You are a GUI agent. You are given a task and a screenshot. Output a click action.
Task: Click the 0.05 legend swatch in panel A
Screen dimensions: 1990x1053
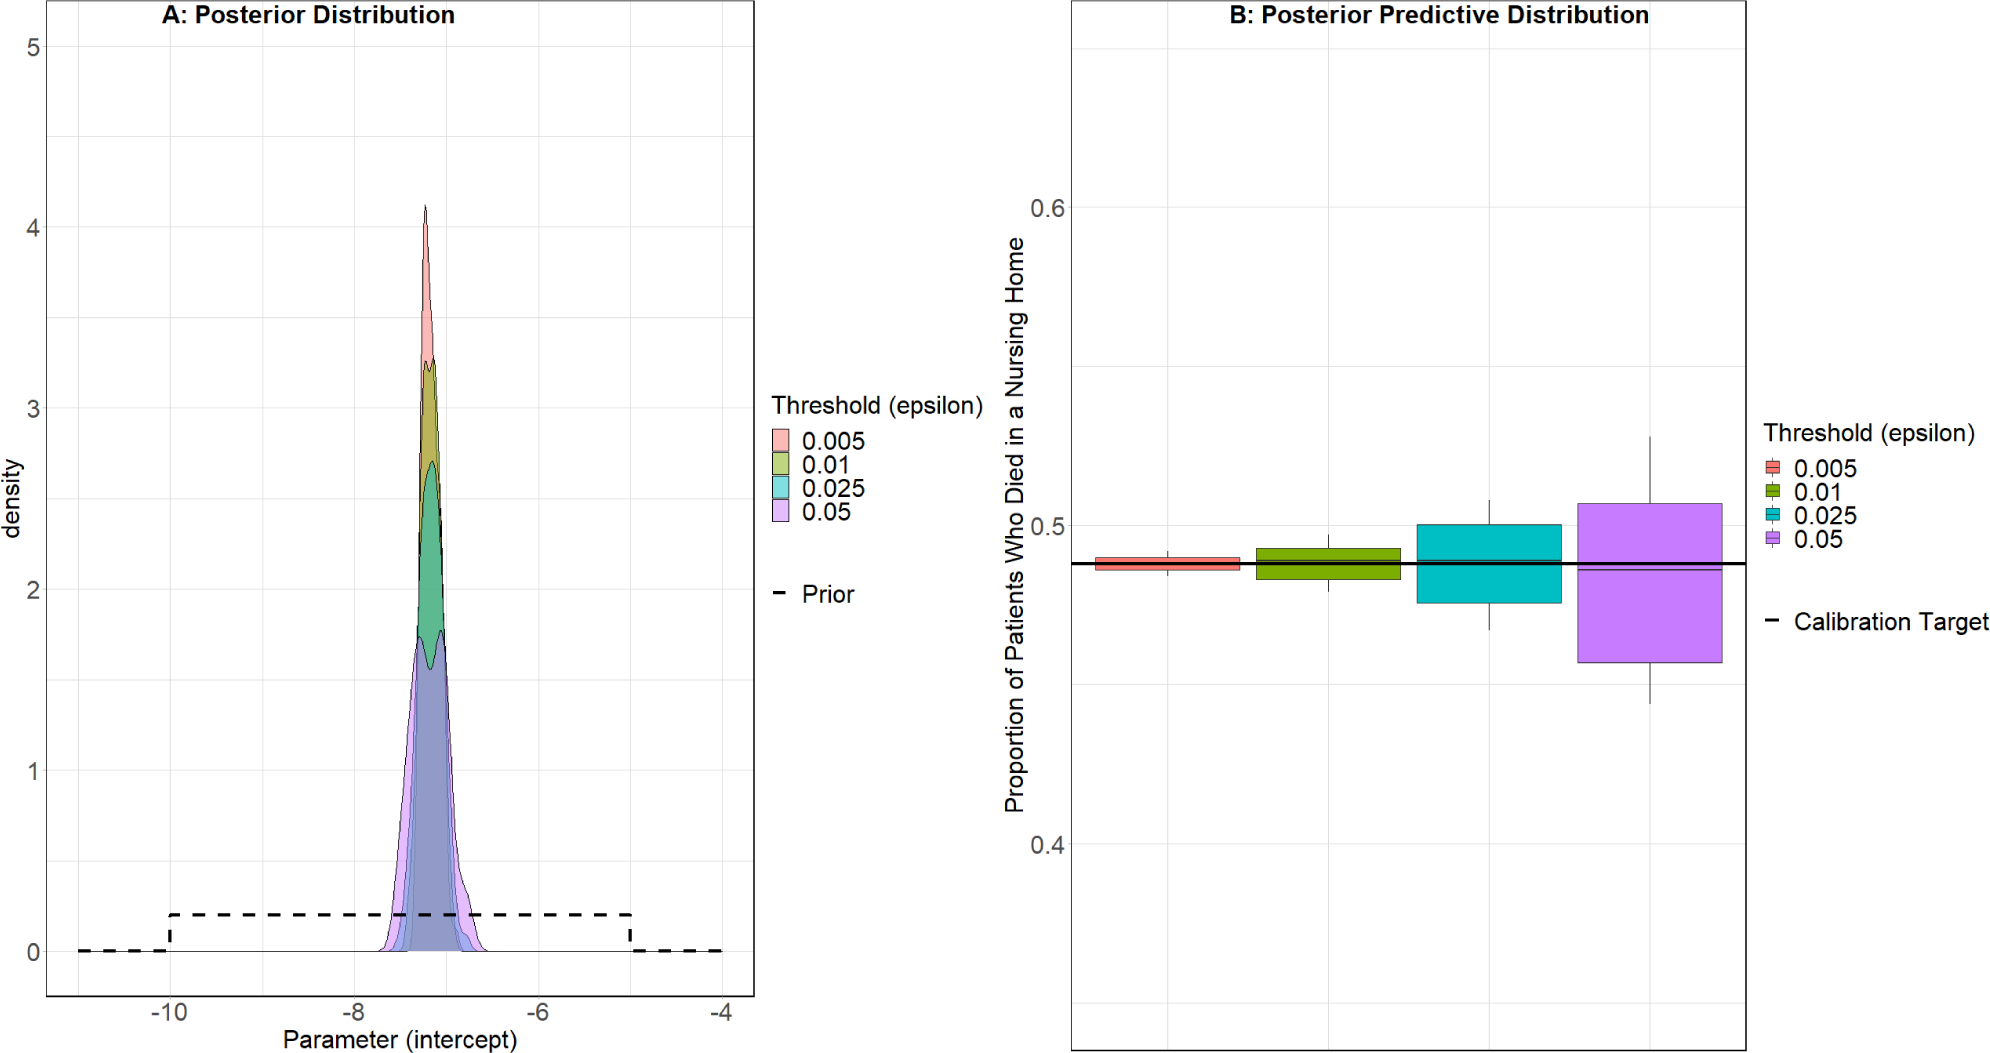point(781,511)
